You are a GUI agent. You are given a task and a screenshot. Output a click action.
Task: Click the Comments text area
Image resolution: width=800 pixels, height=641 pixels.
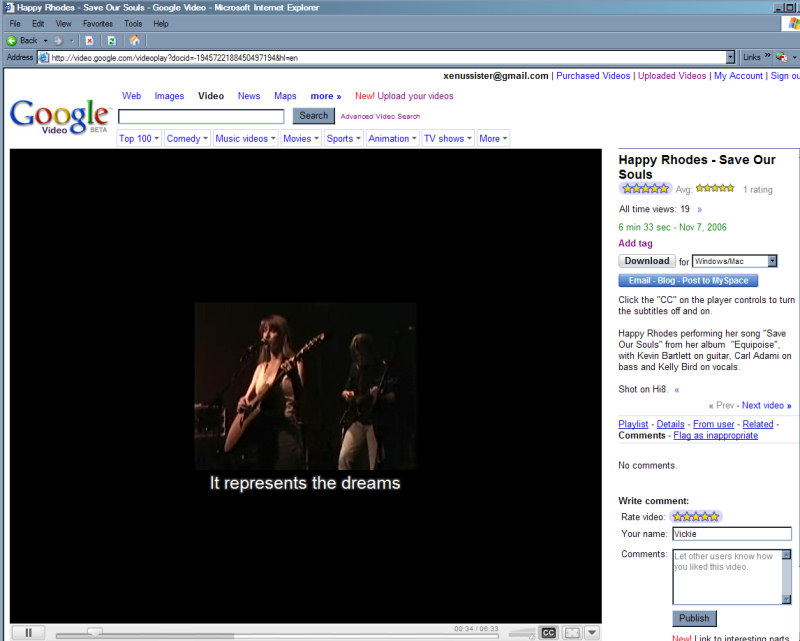728,577
